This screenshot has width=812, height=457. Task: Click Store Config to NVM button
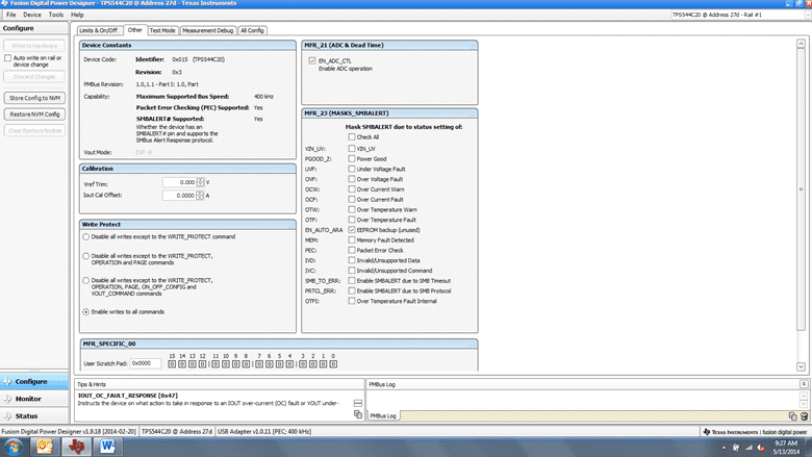coord(35,98)
